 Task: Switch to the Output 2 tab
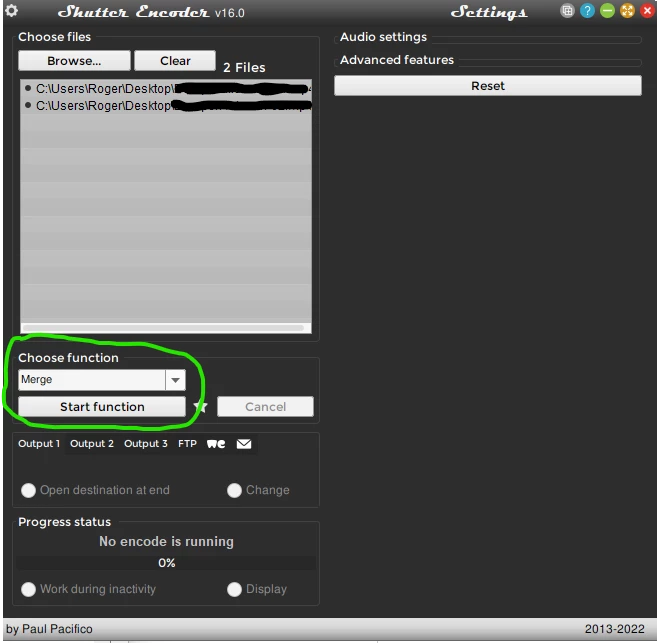[92, 444]
